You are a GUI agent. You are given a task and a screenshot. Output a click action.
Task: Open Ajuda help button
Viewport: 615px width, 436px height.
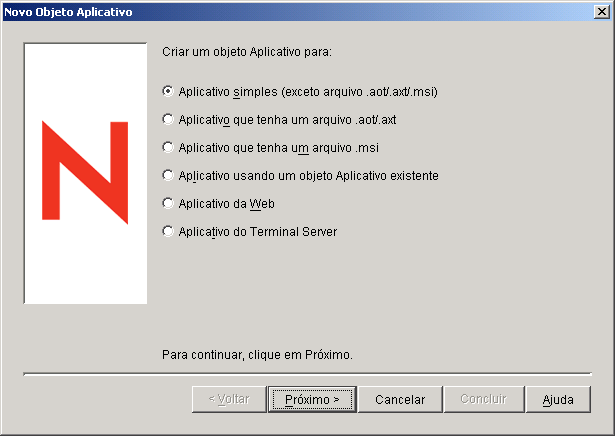558,399
